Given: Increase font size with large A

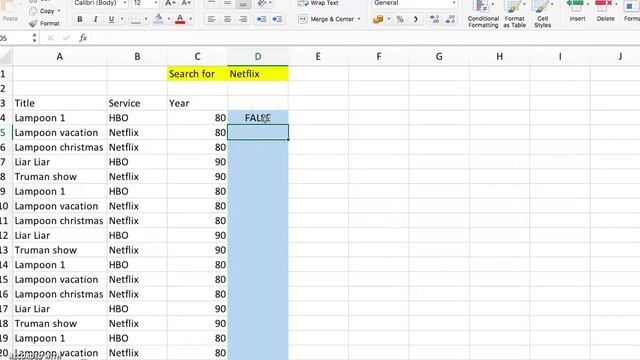Looking at the screenshot, I should click(170, 3).
